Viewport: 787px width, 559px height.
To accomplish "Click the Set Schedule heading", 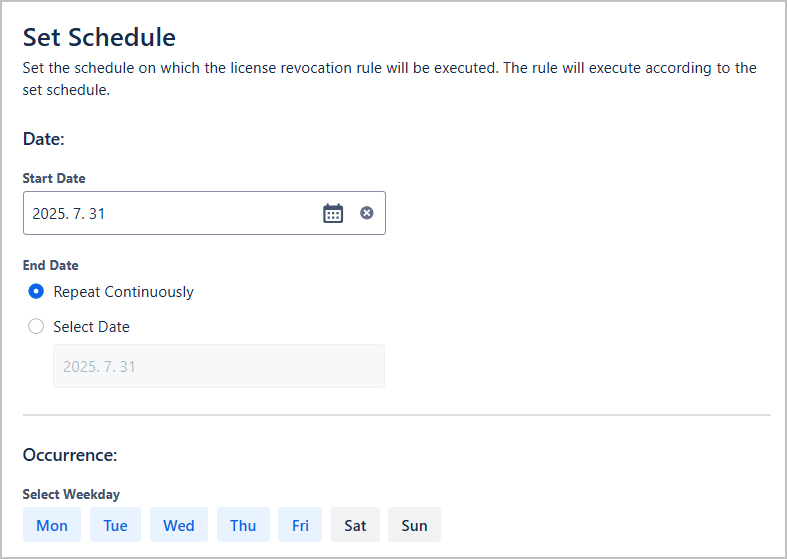I will [99, 37].
